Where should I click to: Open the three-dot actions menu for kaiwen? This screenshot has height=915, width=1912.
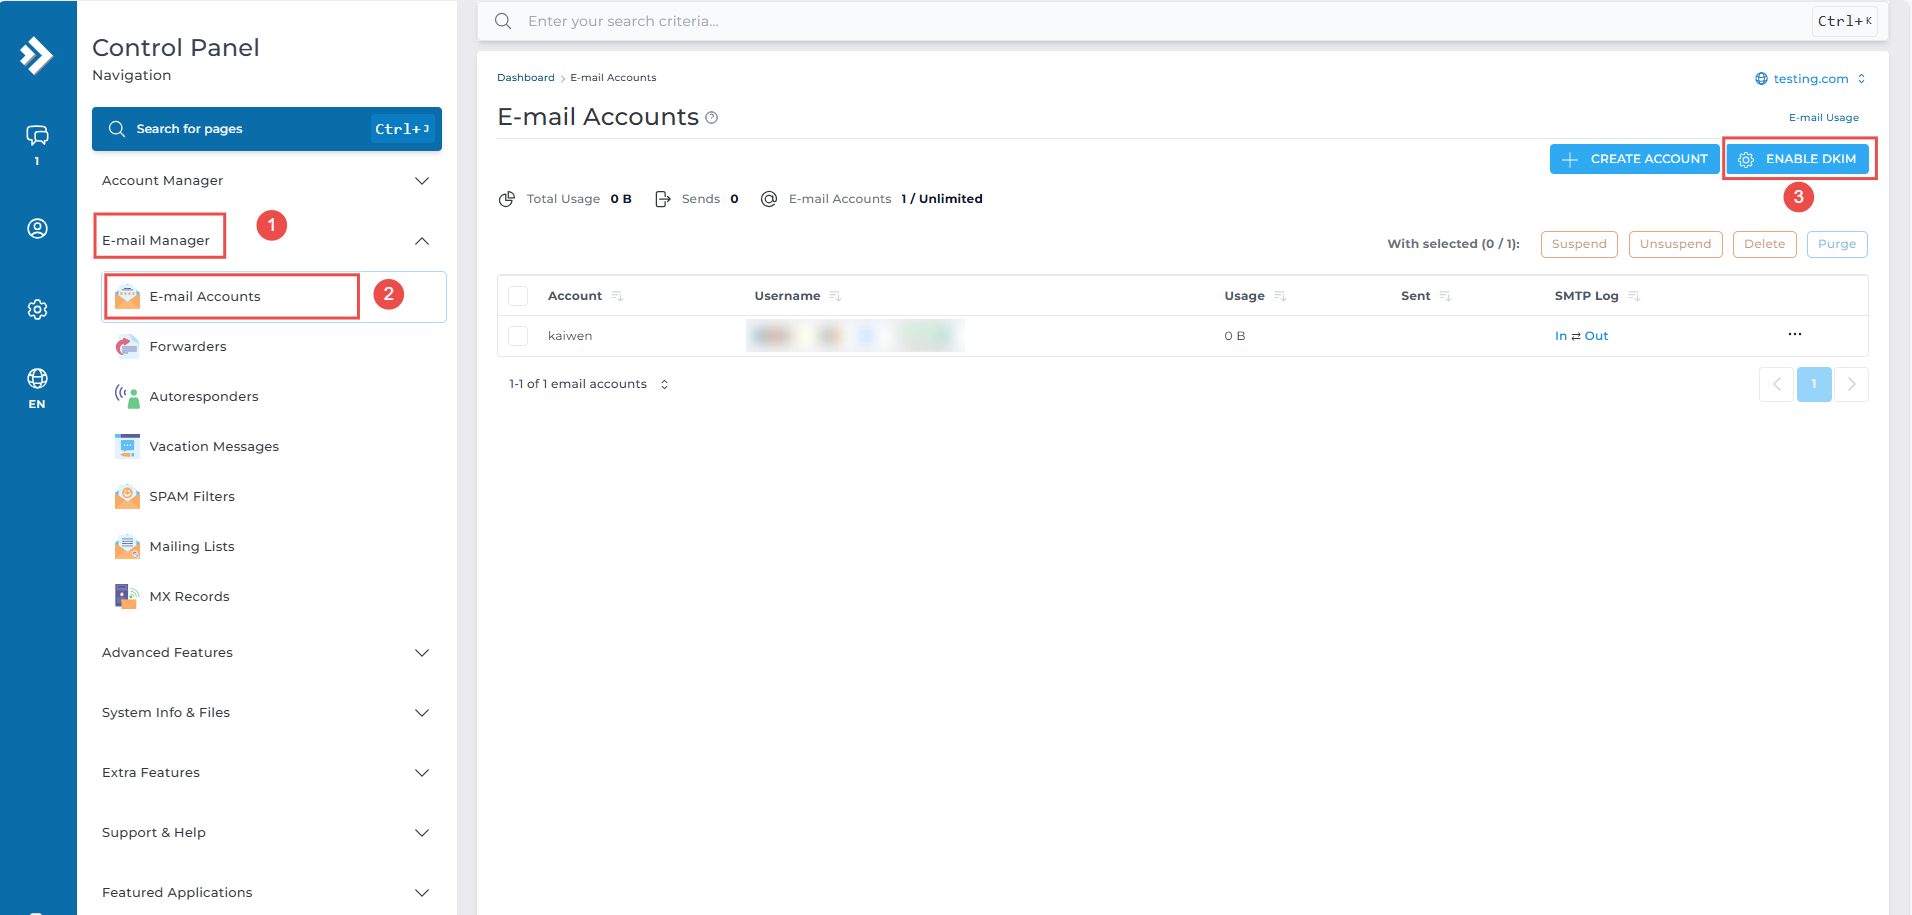pos(1794,334)
